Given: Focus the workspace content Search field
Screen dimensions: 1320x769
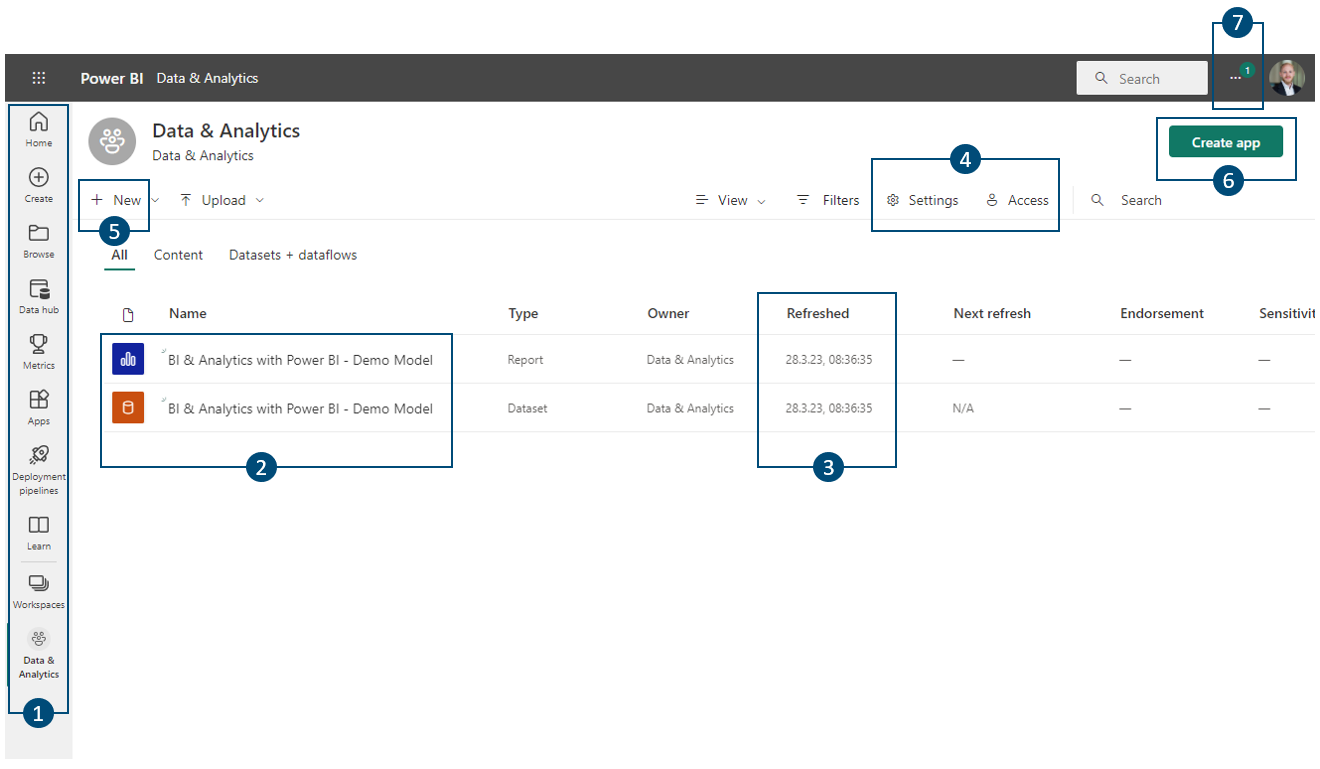Looking at the screenshot, I should pos(1141,200).
